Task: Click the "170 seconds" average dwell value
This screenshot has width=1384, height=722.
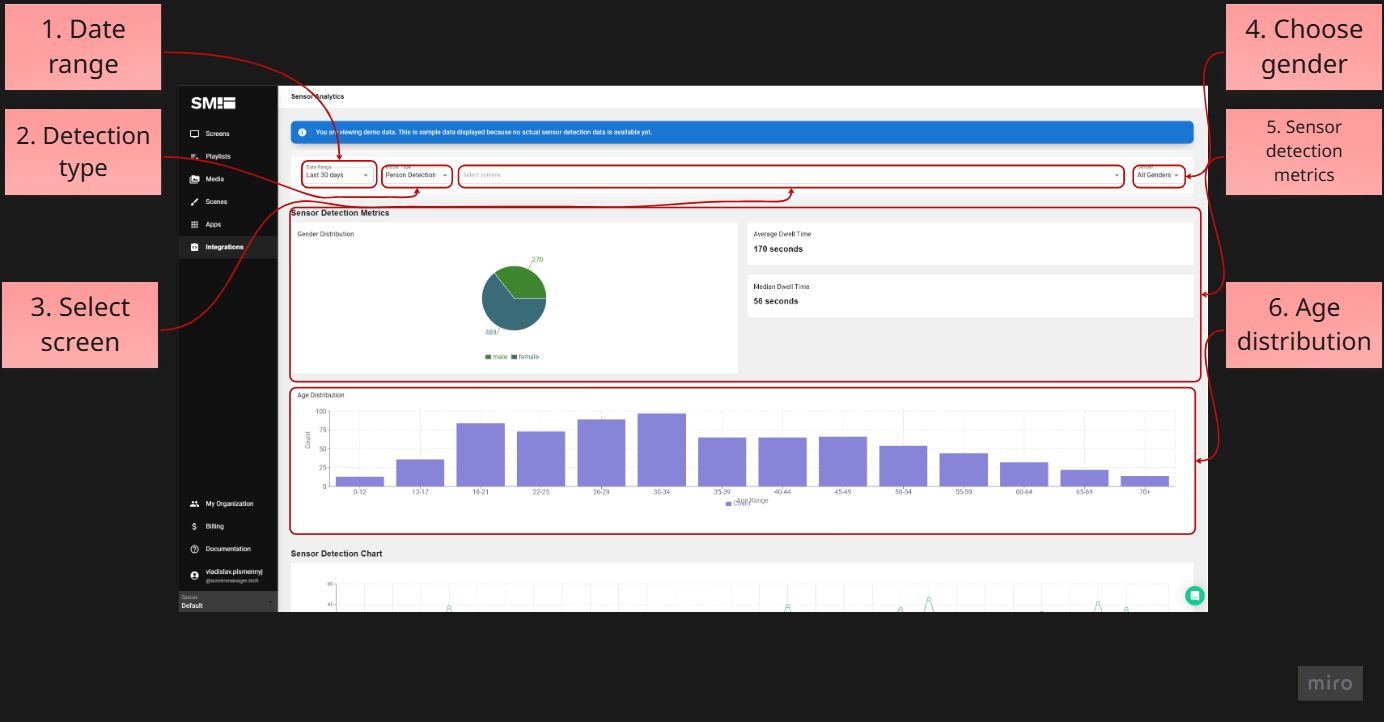Action: click(x=778, y=249)
